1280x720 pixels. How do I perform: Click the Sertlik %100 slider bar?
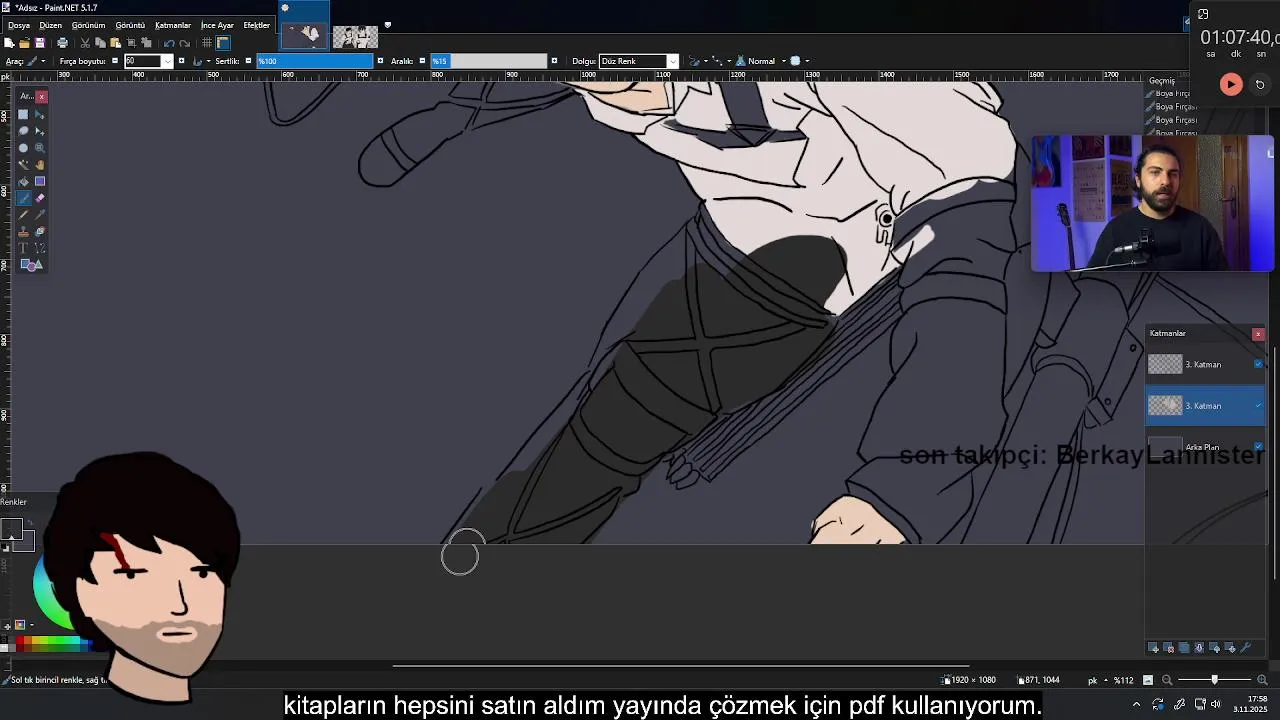click(315, 61)
